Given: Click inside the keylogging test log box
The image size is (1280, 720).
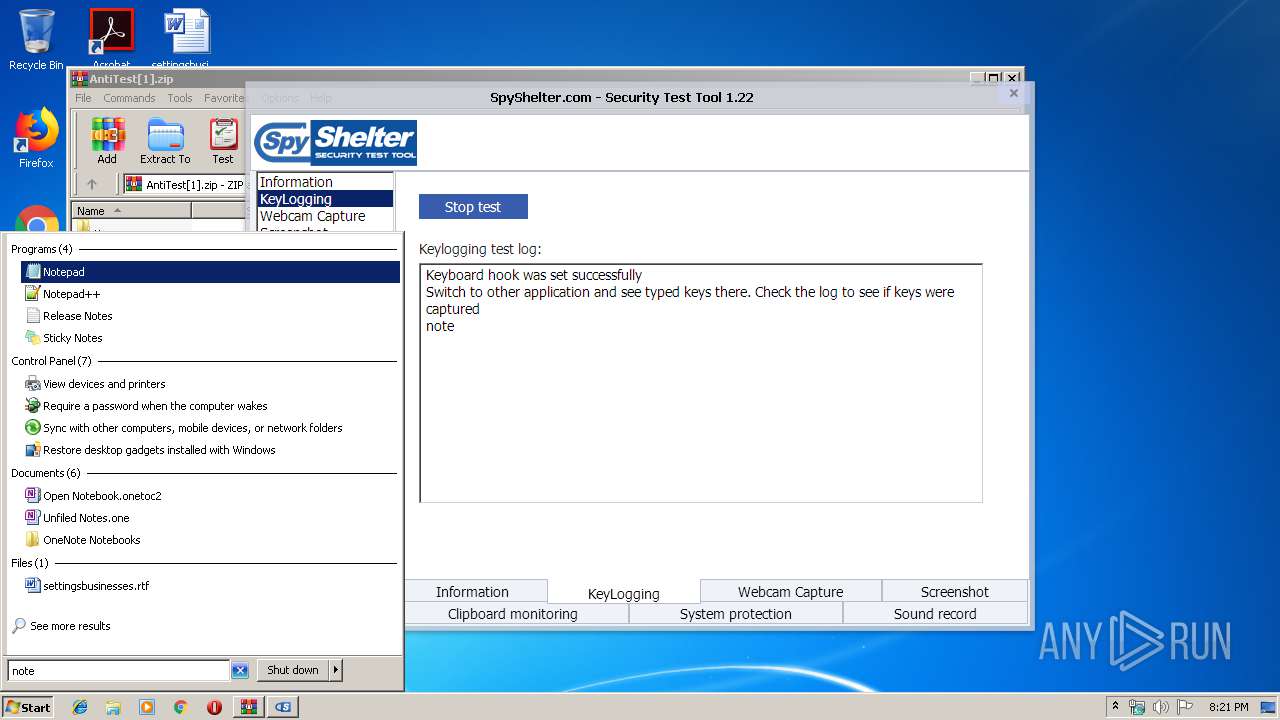Looking at the screenshot, I should tap(701, 383).
